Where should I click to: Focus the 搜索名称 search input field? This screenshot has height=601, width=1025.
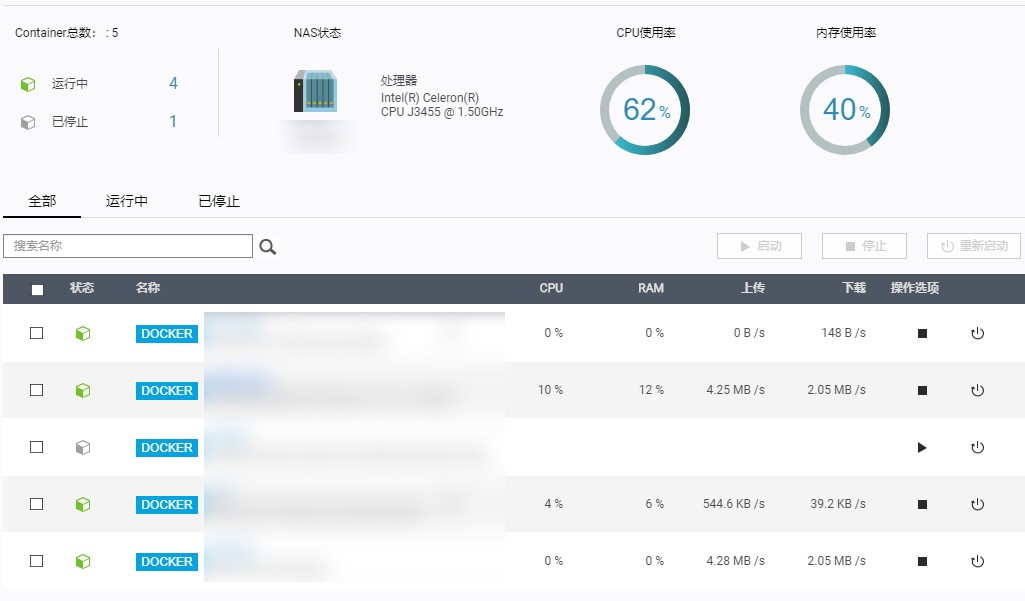(x=128, y=246)
